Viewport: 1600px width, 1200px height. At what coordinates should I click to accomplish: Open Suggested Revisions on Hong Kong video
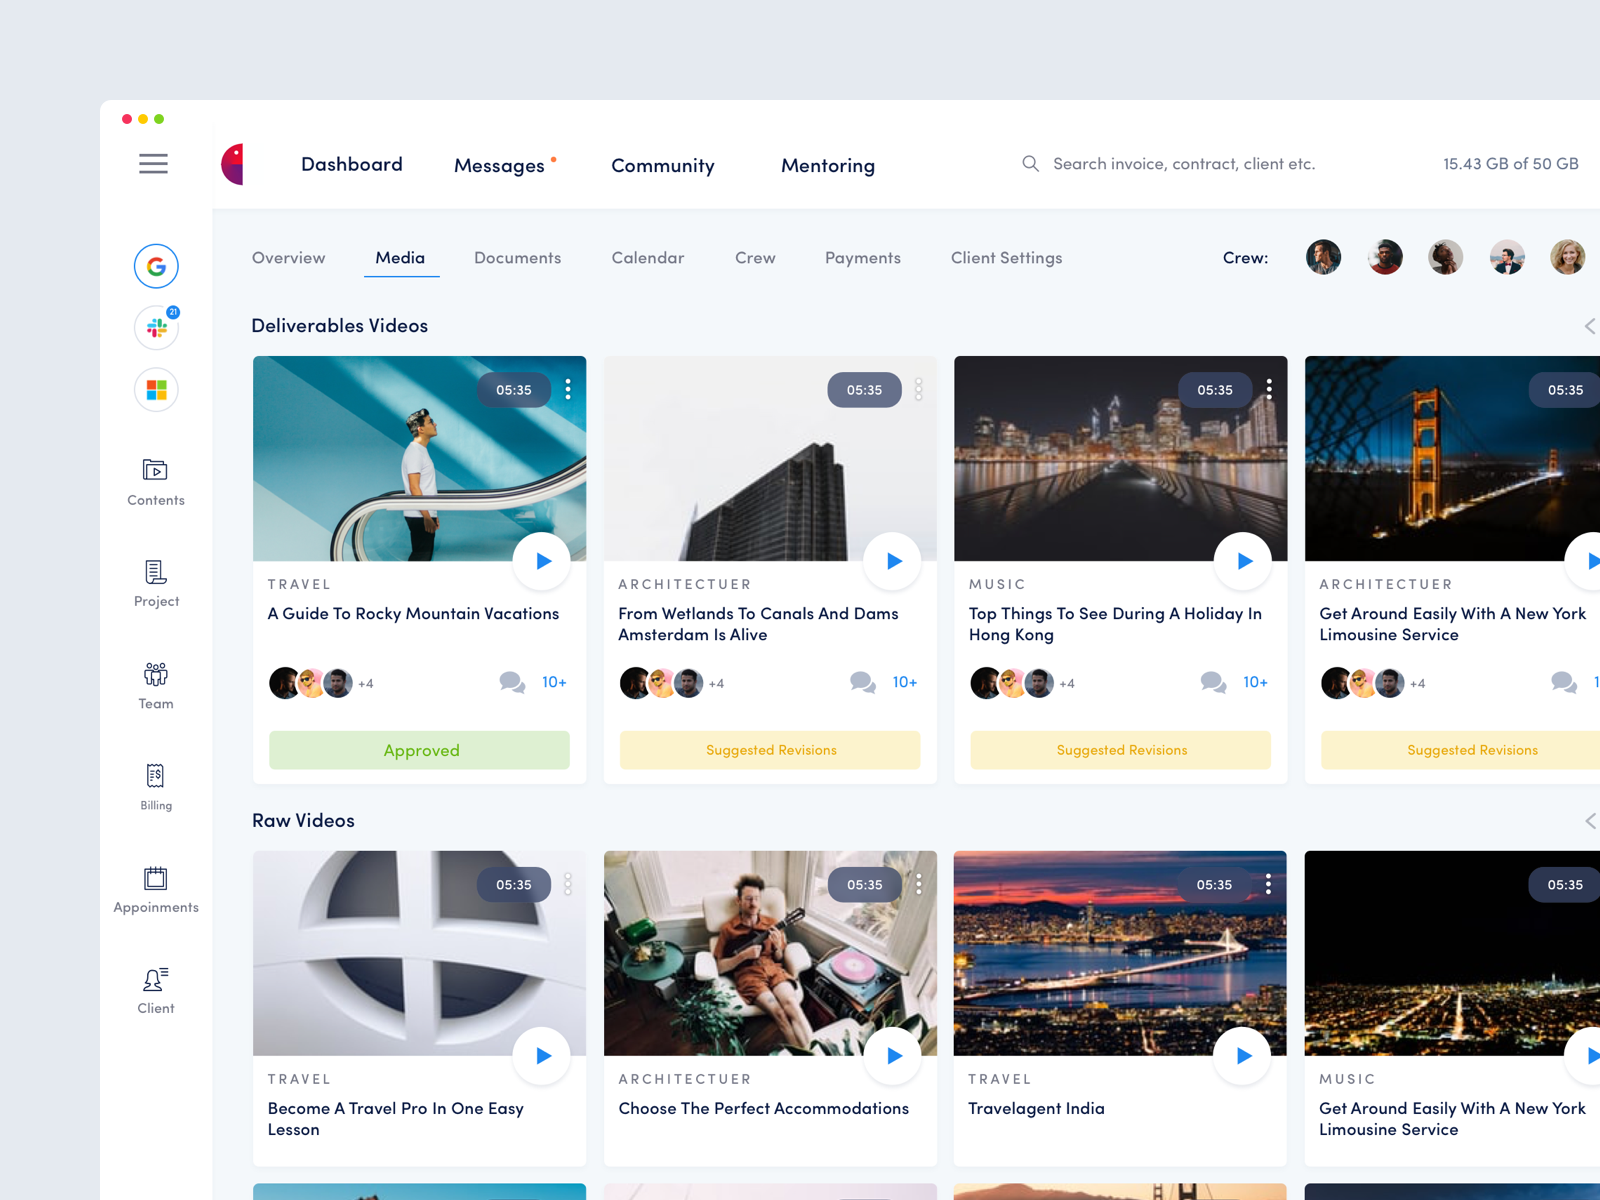pyautogui.click(x=1120, y=750)
